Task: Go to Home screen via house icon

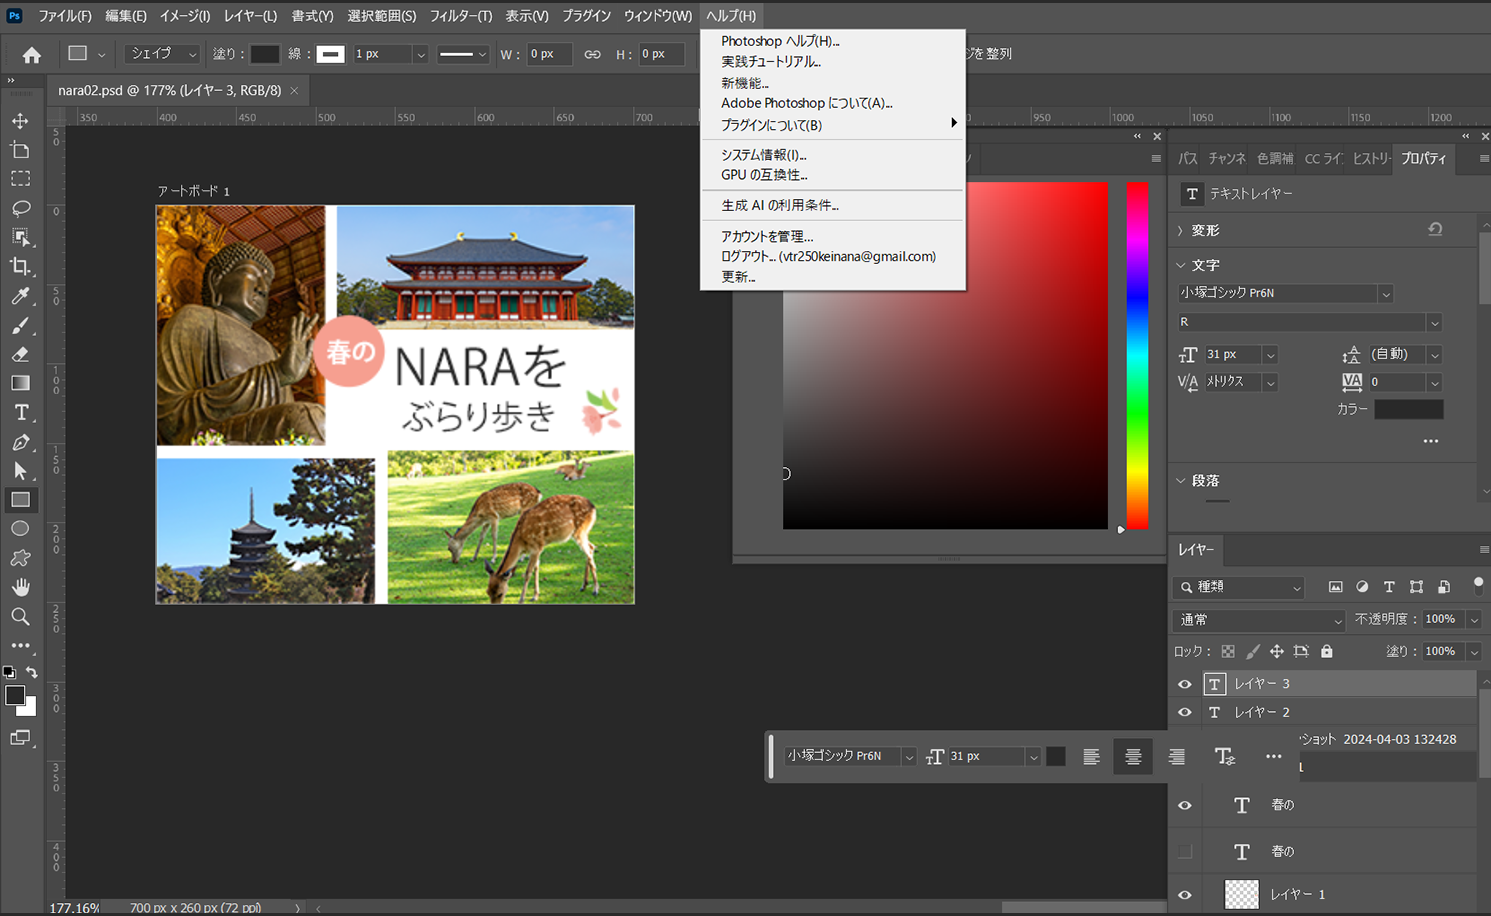Action: coord(32,55)
